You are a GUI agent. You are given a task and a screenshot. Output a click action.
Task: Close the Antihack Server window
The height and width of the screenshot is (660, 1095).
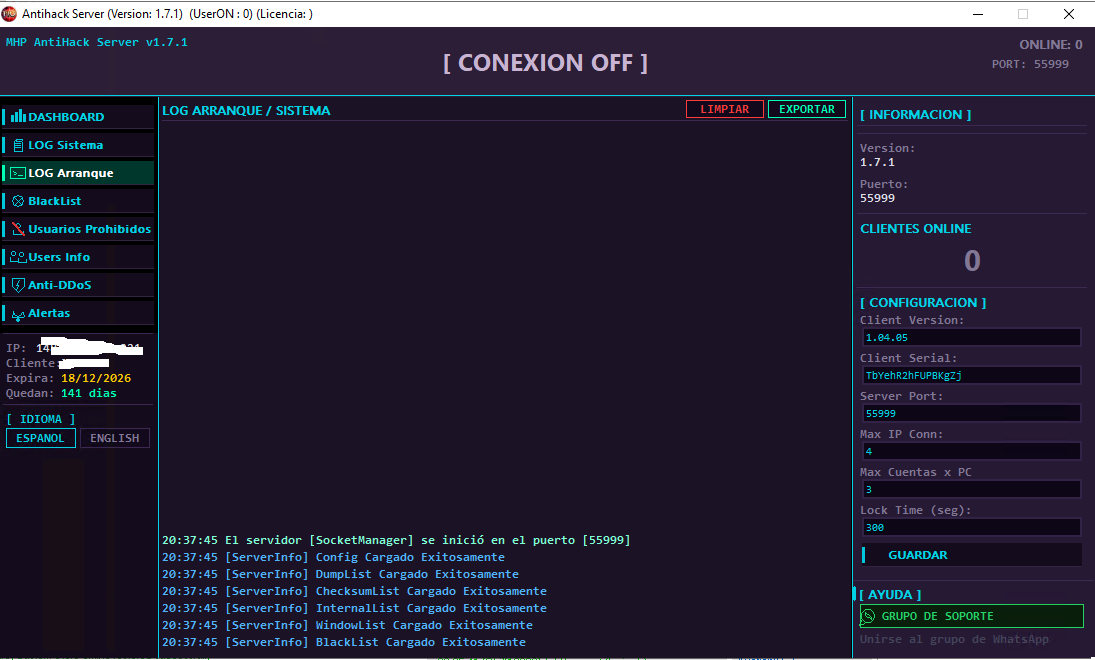(1068, 14)
